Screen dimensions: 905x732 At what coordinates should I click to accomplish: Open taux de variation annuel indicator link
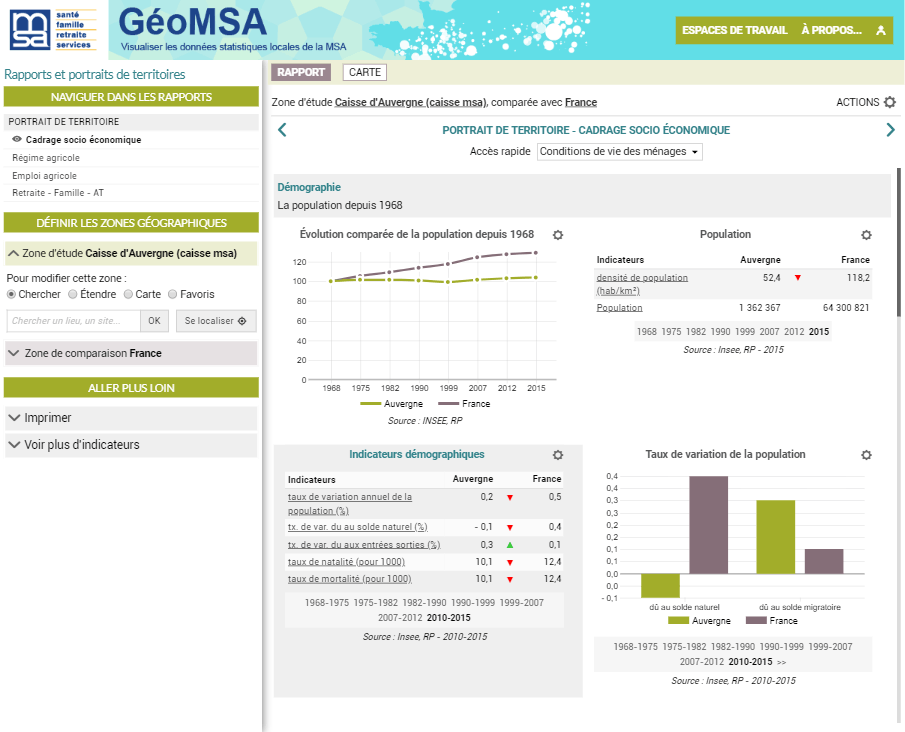[x=350, y=504]
